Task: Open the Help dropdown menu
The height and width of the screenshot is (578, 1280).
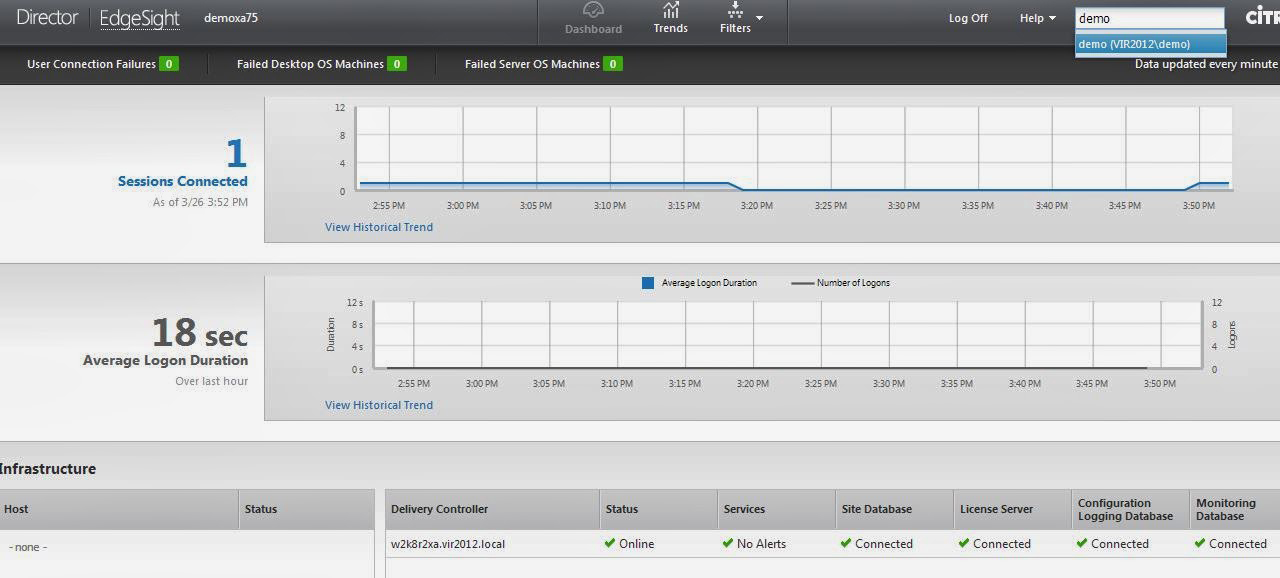Action: pos(1038,18)
